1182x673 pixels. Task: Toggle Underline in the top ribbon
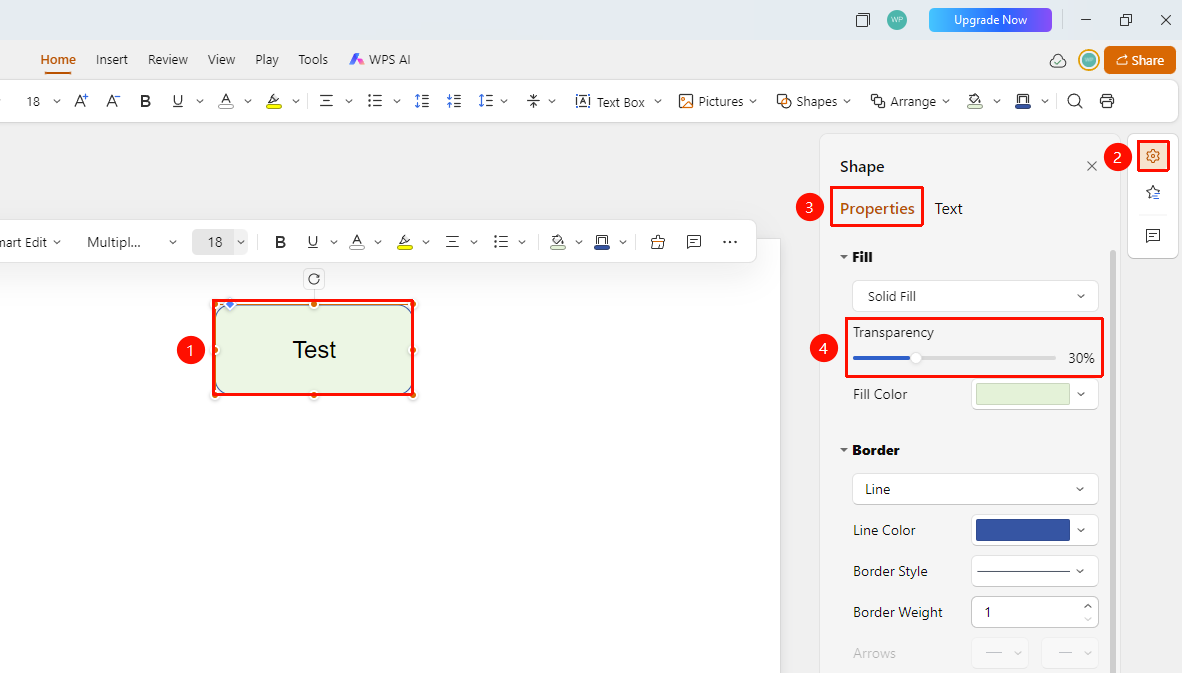coord(178,101)
